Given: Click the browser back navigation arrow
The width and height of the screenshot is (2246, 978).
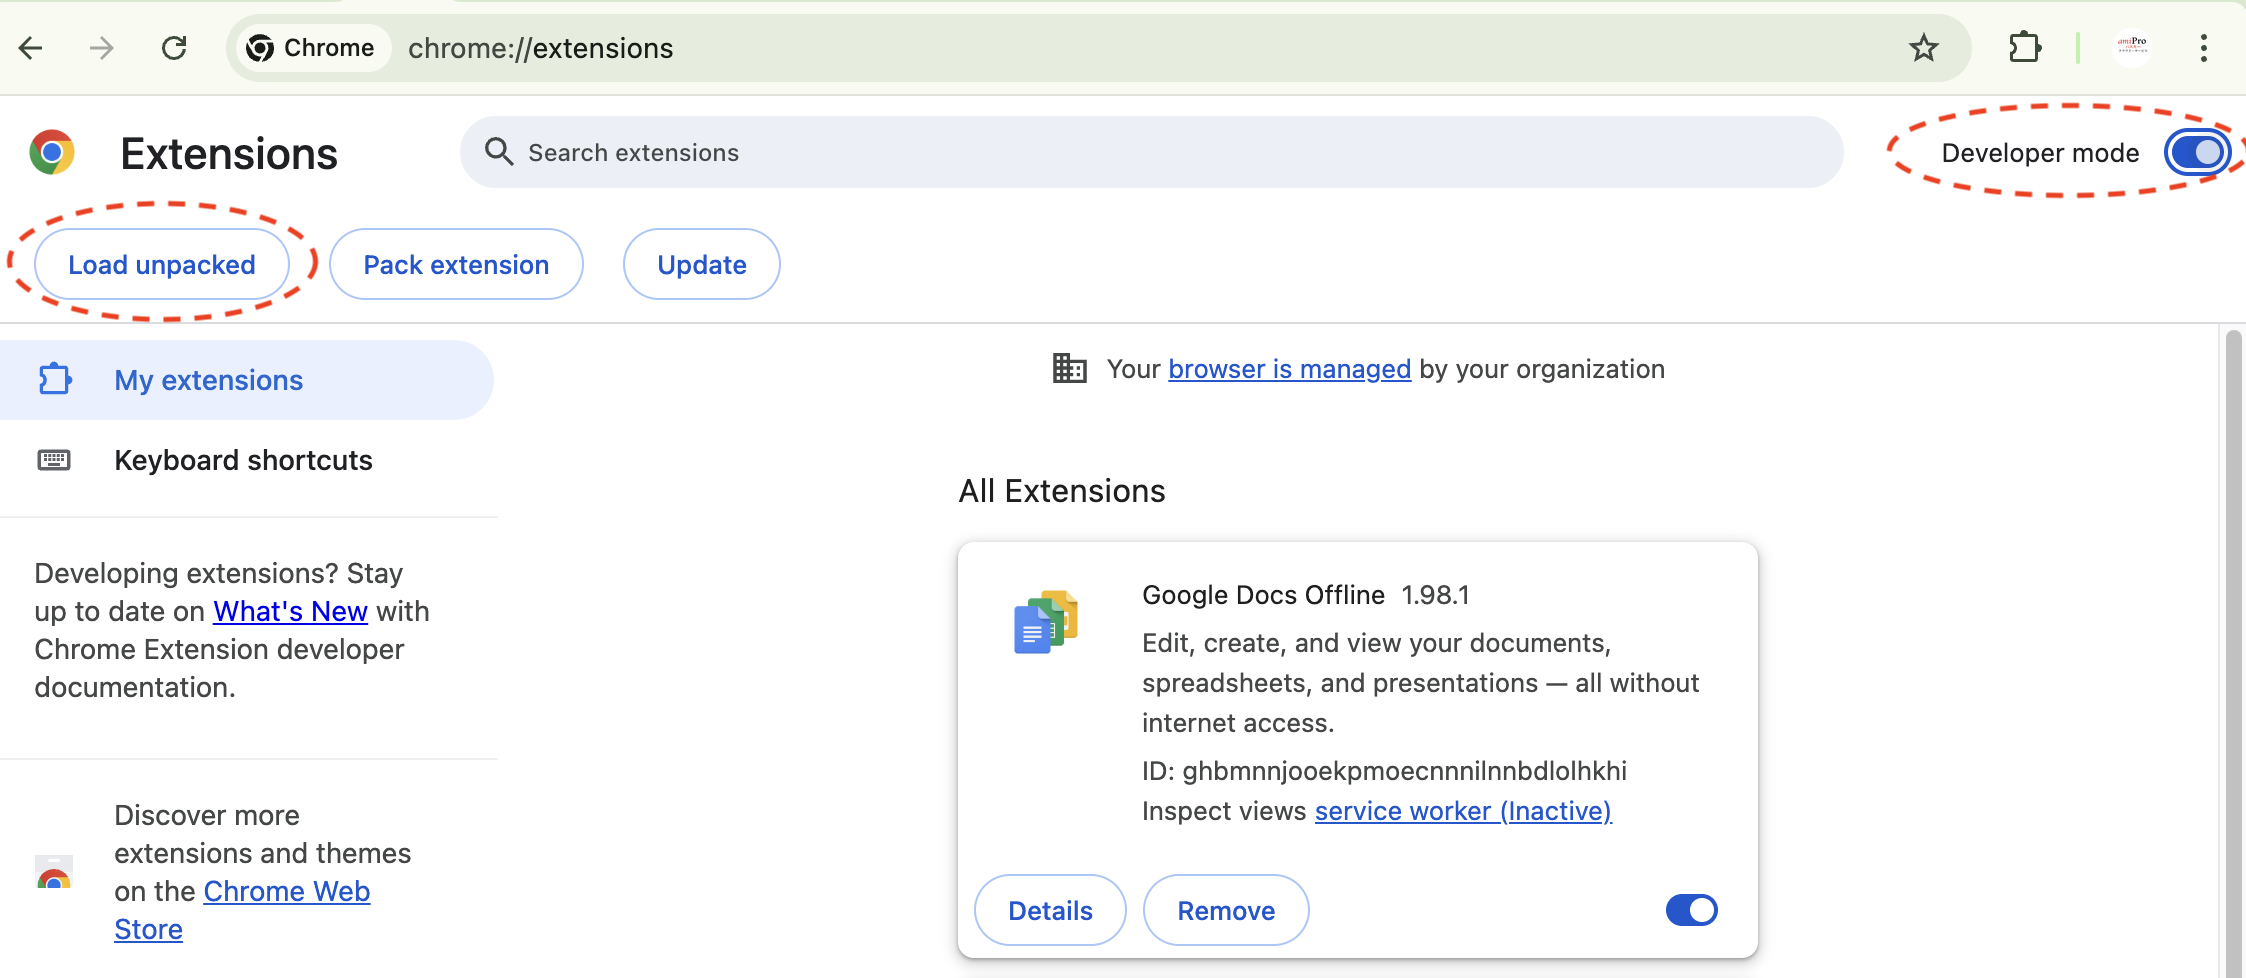Looking at the screenshot, I should coord(30,47).
